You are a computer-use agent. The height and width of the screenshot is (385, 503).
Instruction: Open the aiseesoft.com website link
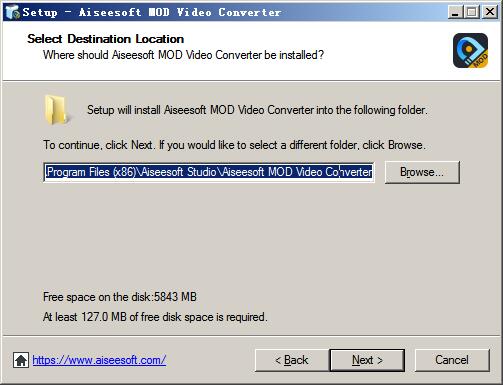tap(99, 360)
